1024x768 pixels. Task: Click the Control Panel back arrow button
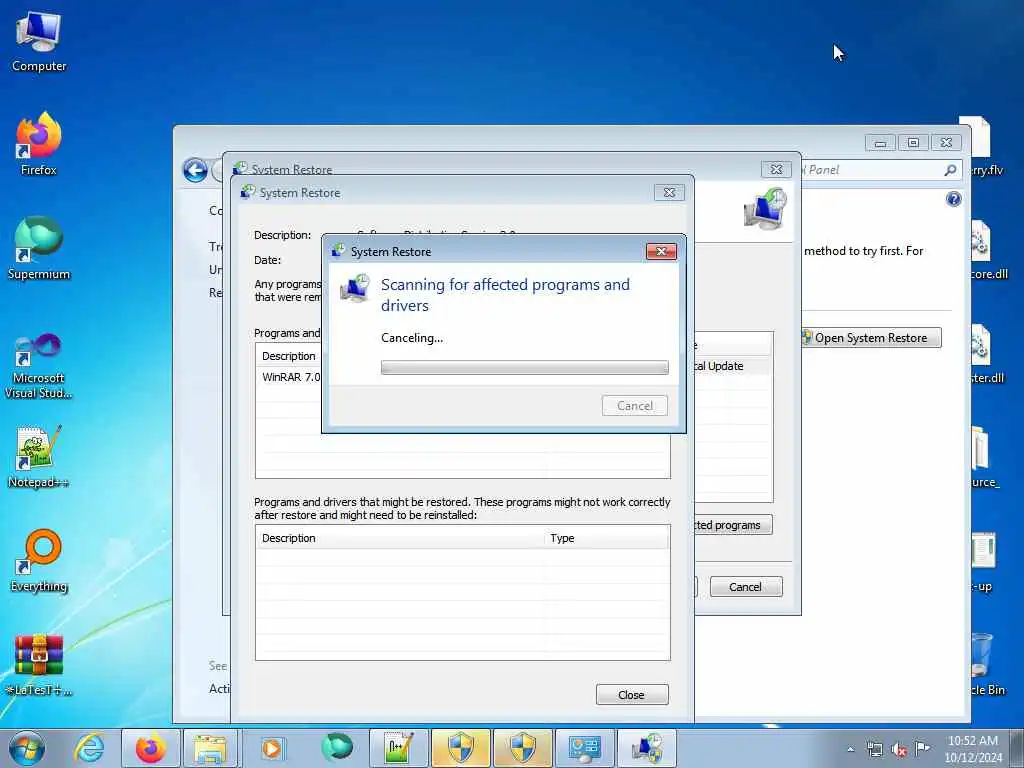195,170
